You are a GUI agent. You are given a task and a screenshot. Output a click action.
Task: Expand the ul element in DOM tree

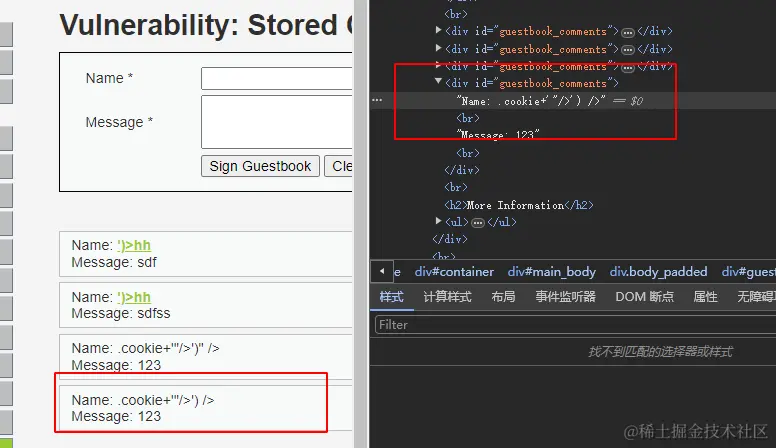[x=438, y=221]
